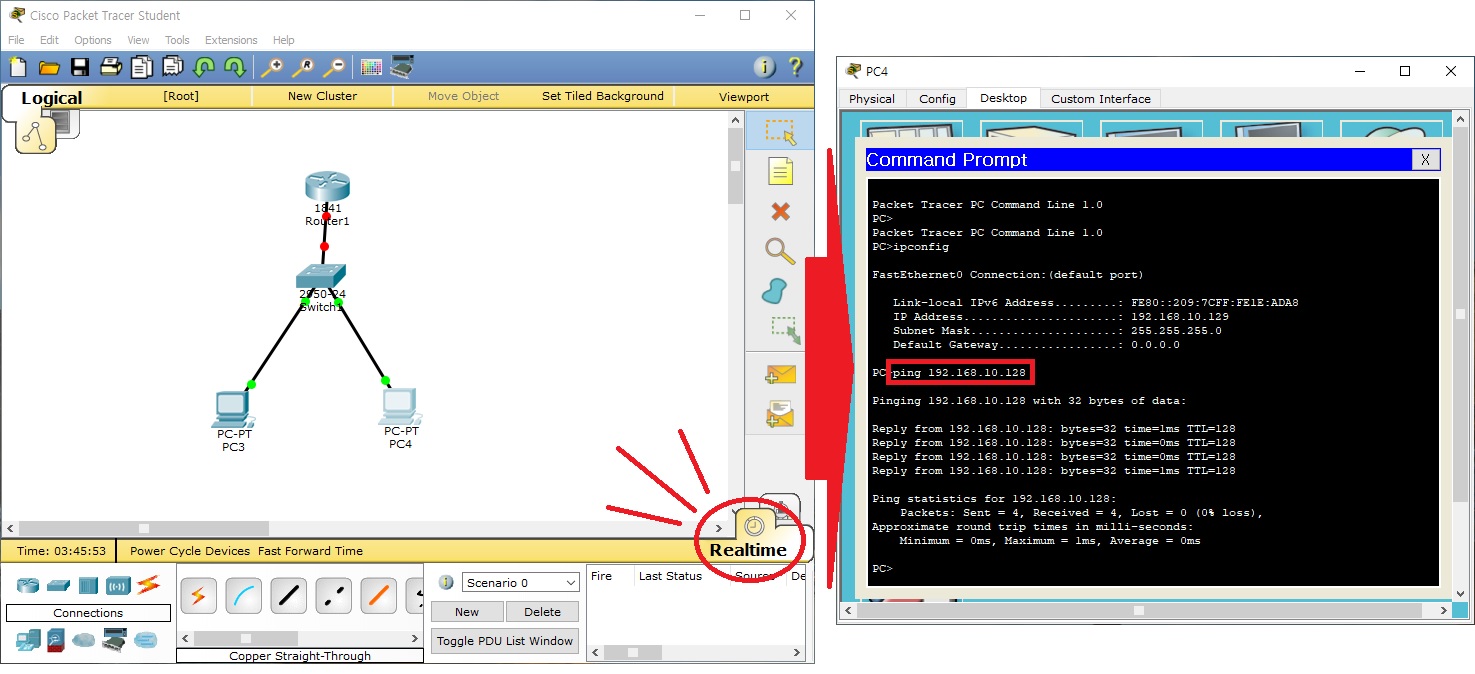The image size is (1475, 674).
Task: Click the Zoom Out magnifier icon
Action: (333, 67)
